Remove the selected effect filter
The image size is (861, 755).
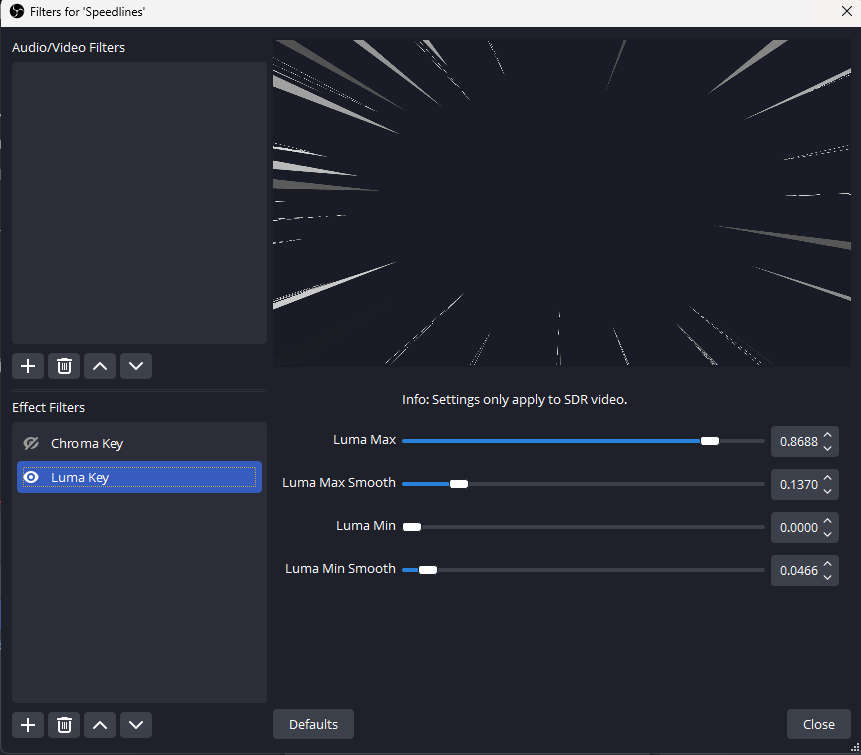pyautogui.click(x=63, y=724)
